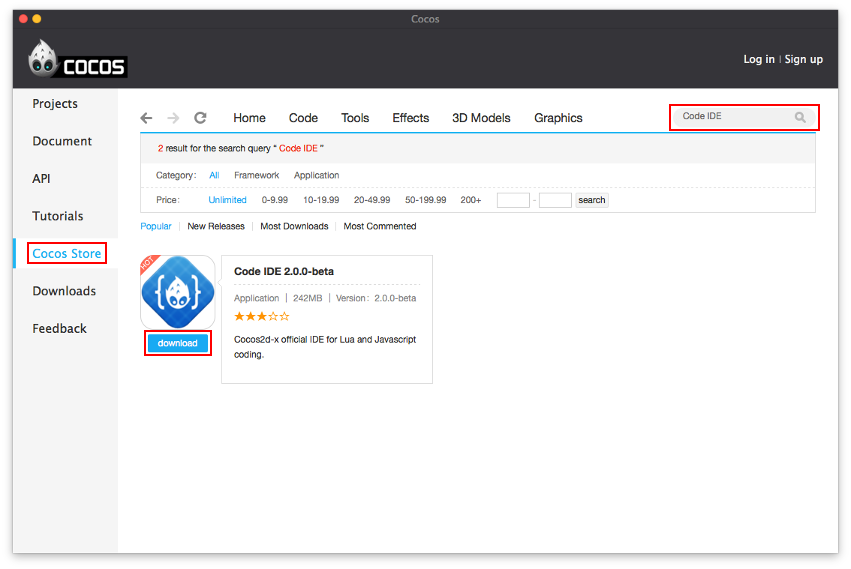Open Tutorials in the sidebar
Viewport: 851px width, 569px height.
58,216
